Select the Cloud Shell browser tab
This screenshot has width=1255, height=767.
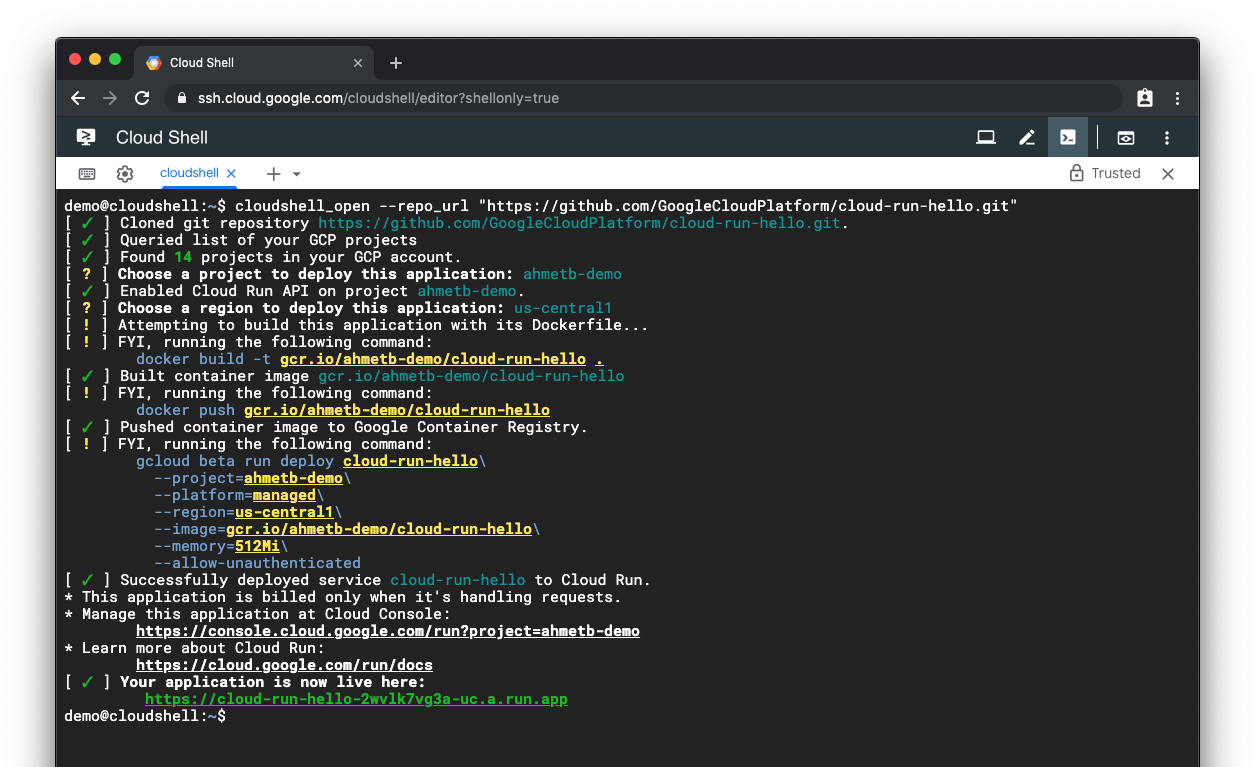[254, 63]
